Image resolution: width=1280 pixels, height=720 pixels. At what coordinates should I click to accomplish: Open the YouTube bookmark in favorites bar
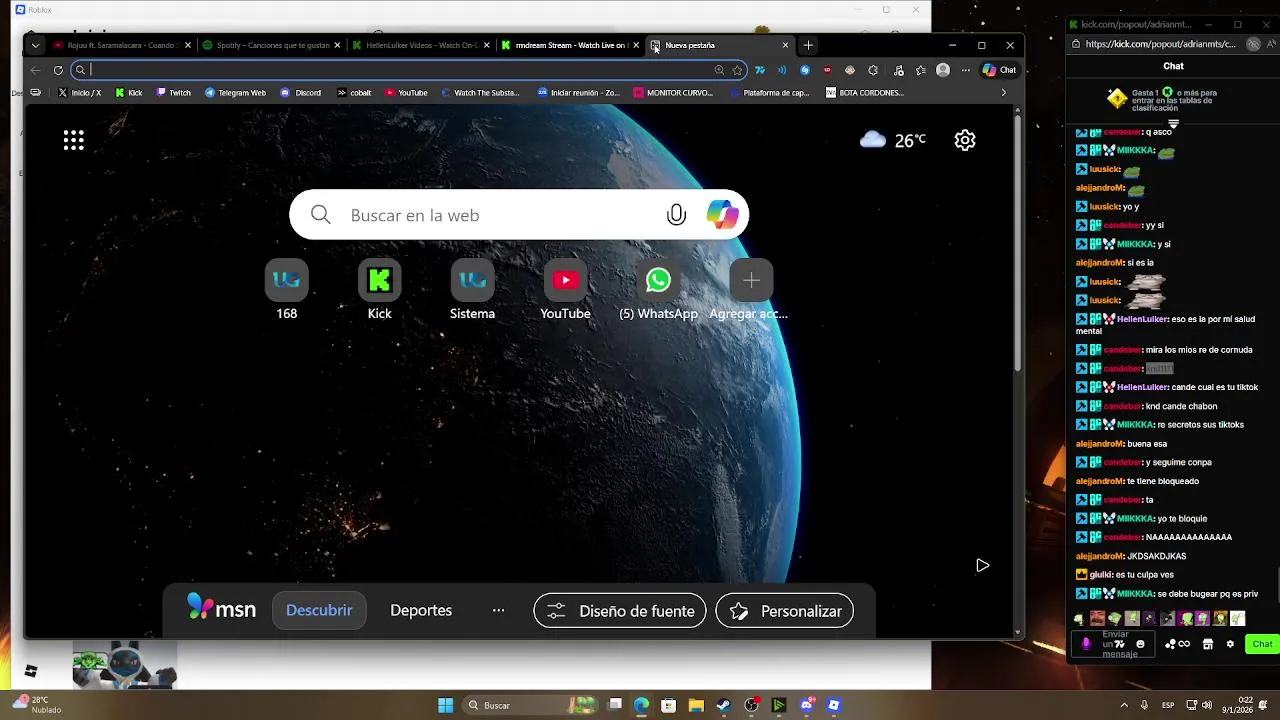405,93
